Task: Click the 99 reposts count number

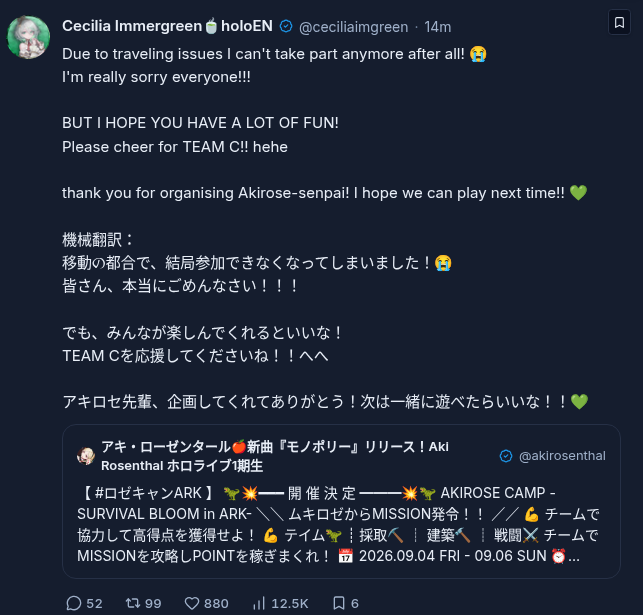Action: coord(153,604)
